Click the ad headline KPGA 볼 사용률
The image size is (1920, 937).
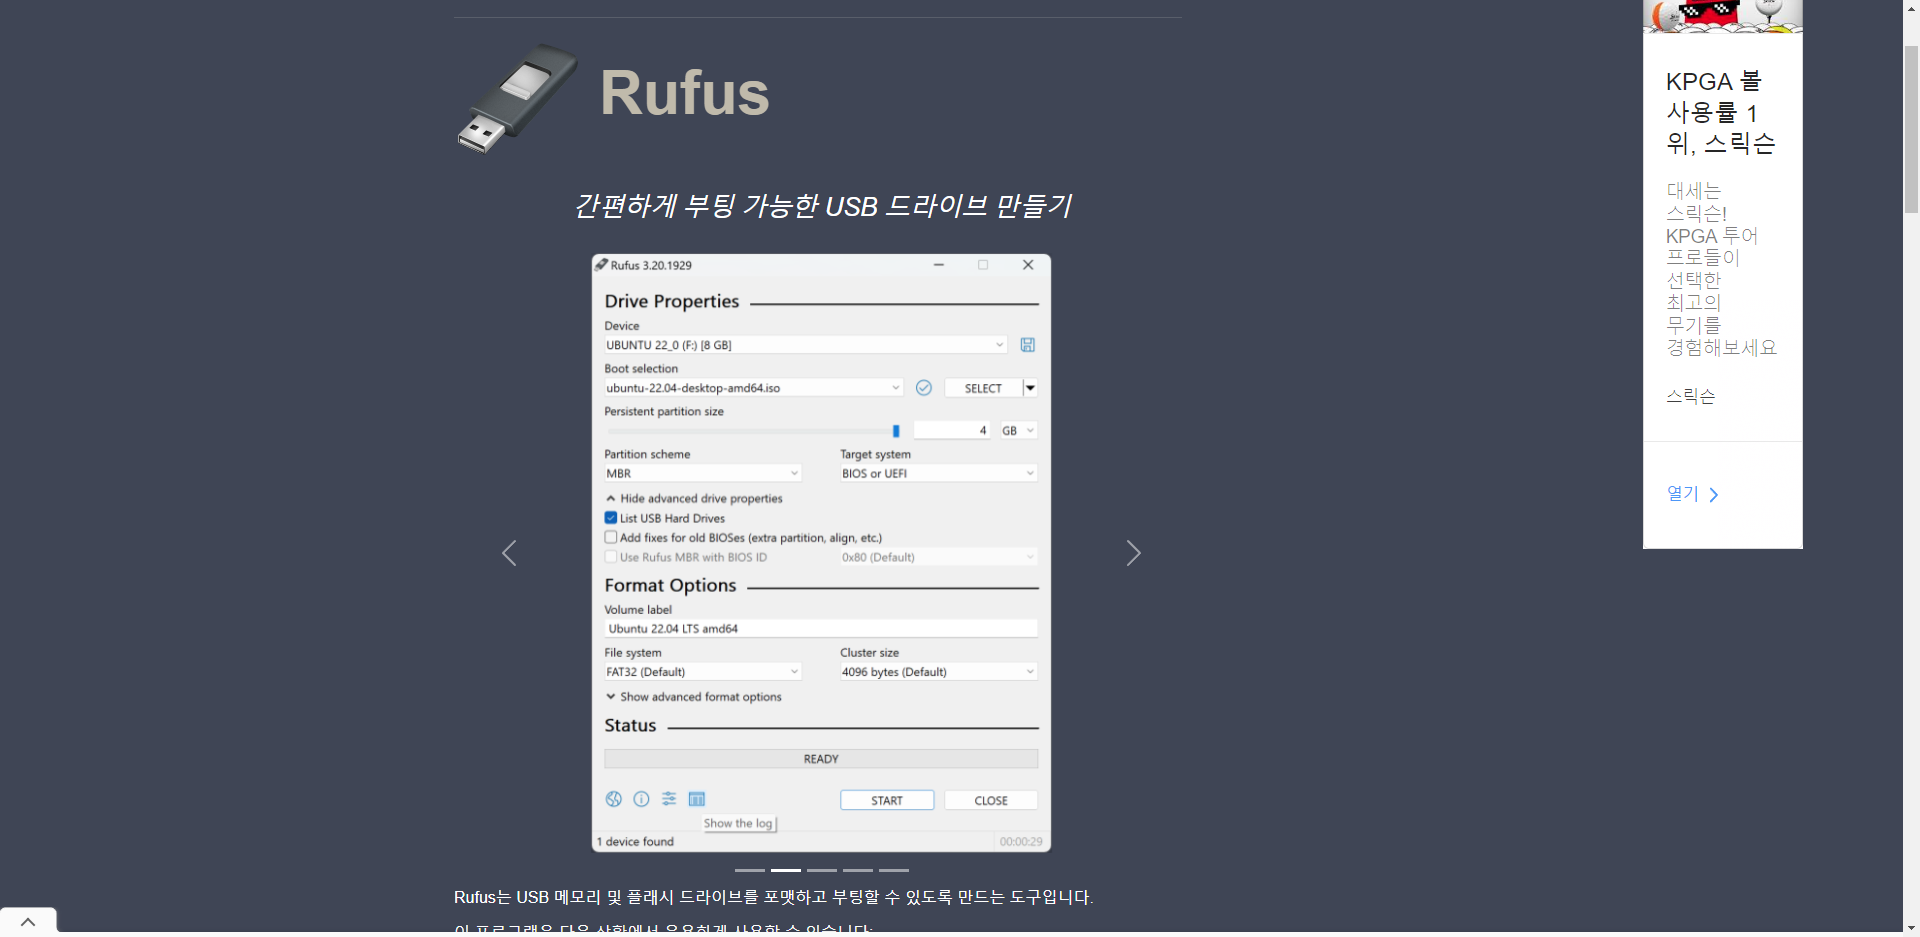point(1720,112)
